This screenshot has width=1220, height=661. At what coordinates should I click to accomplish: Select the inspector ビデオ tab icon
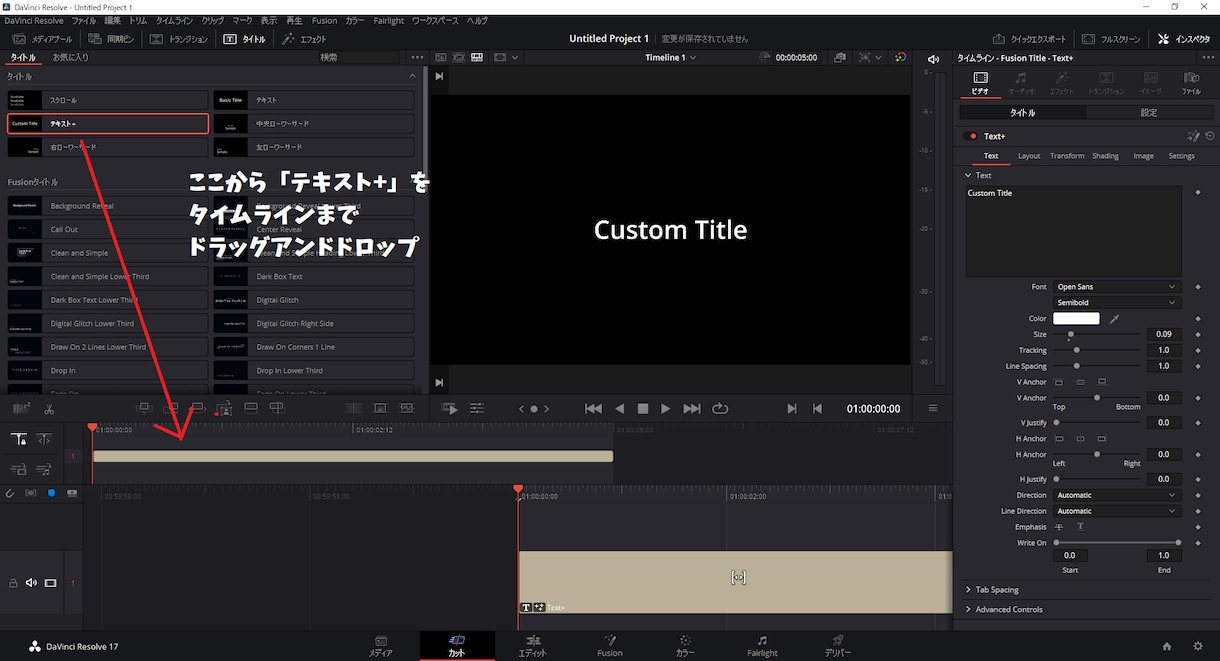coord(980,83)
